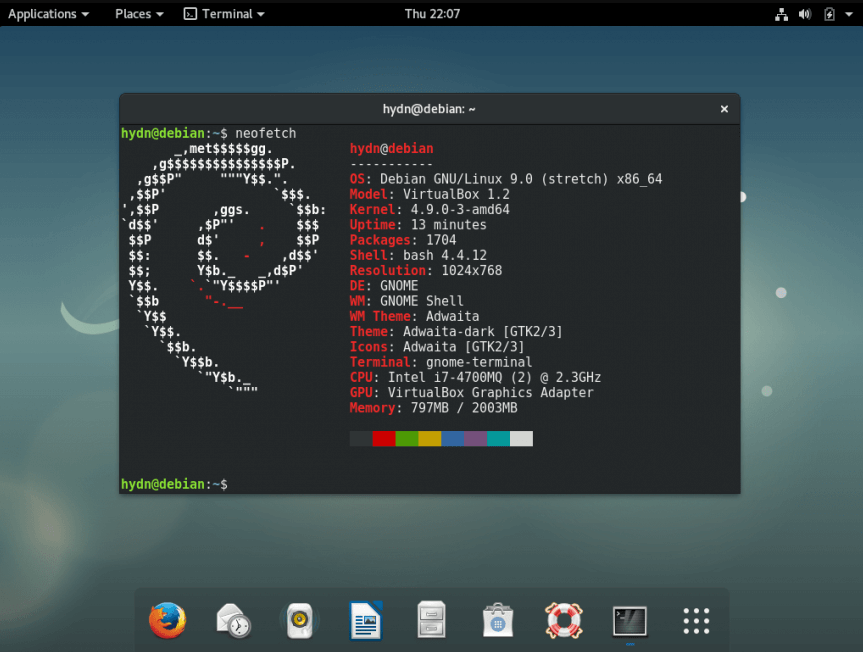Click the Theme Adwaita-dark line
This screenshot has width=863, height=652.
tap(456, 331)
